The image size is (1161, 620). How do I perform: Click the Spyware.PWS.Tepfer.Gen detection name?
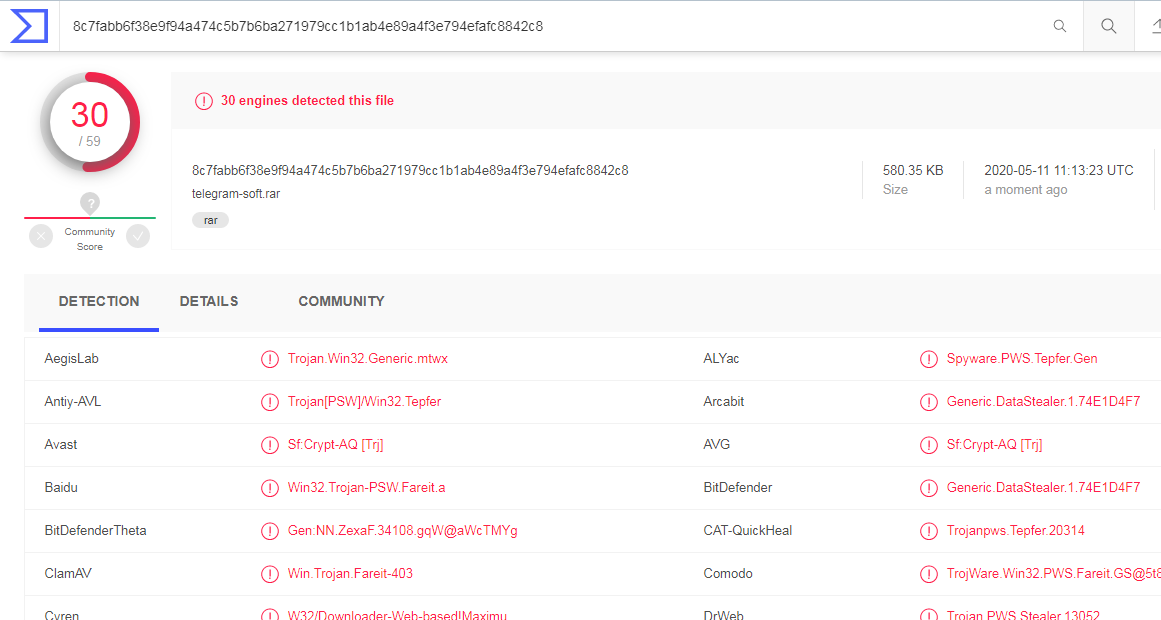1022,359
